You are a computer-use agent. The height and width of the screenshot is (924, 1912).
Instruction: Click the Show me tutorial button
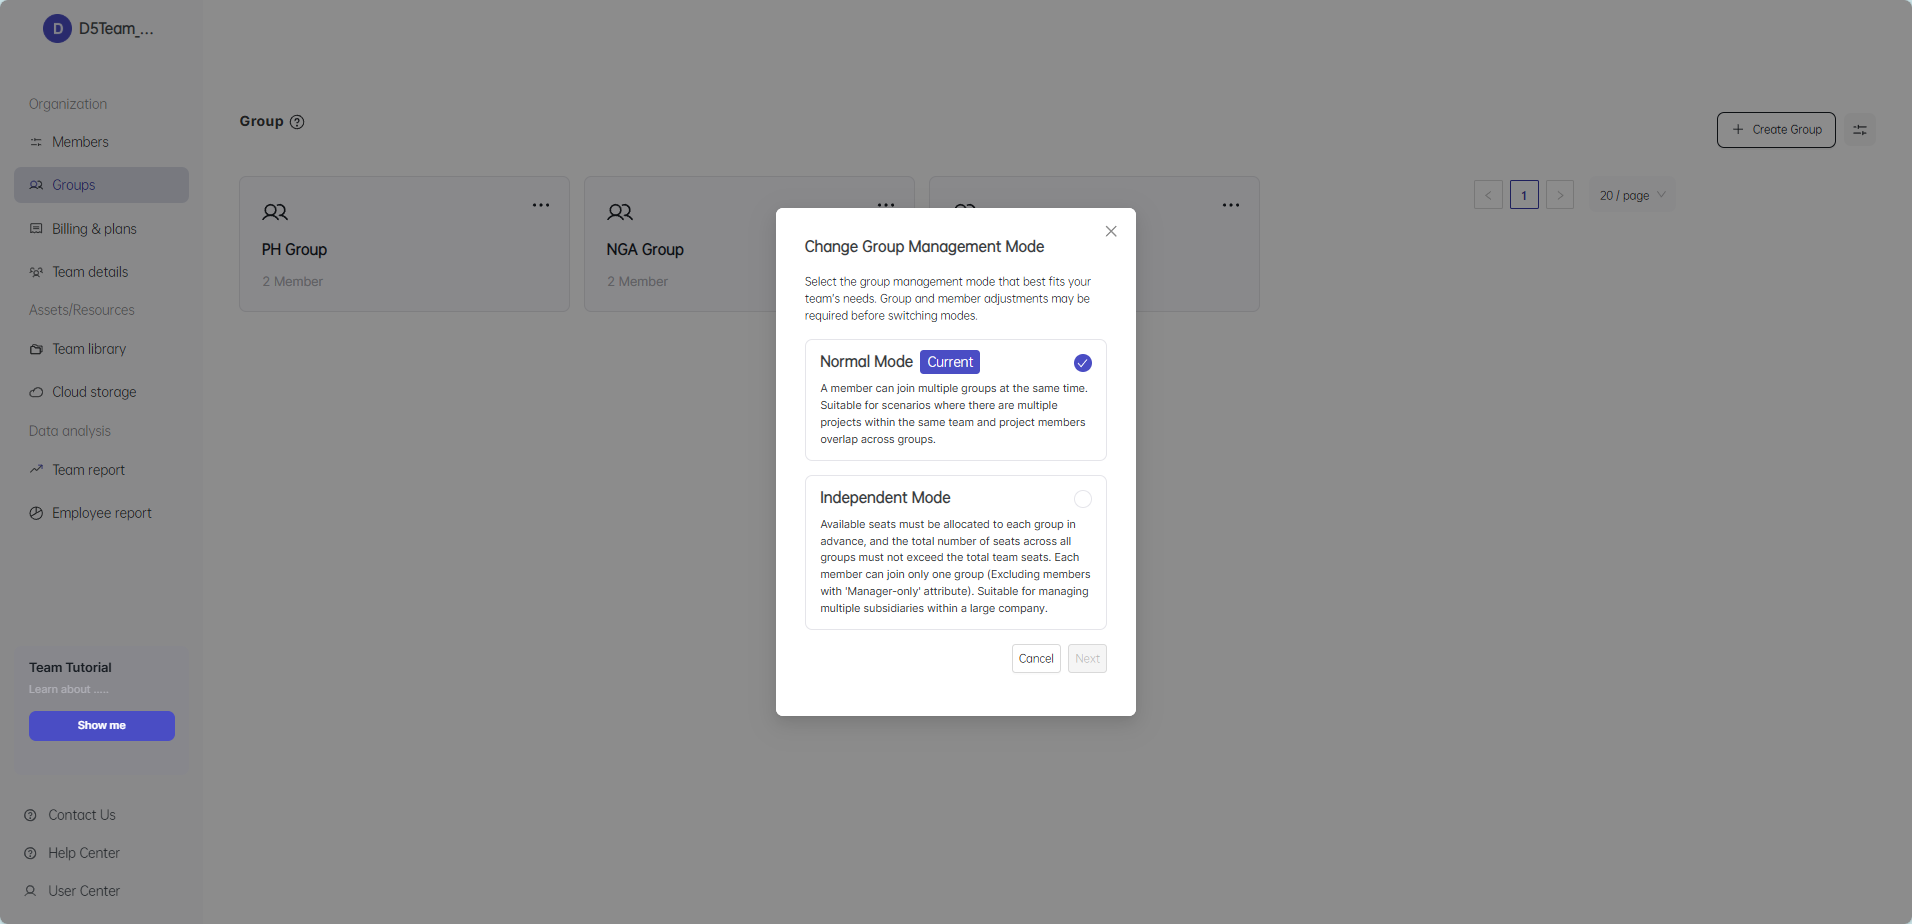[x=102, y=726]
